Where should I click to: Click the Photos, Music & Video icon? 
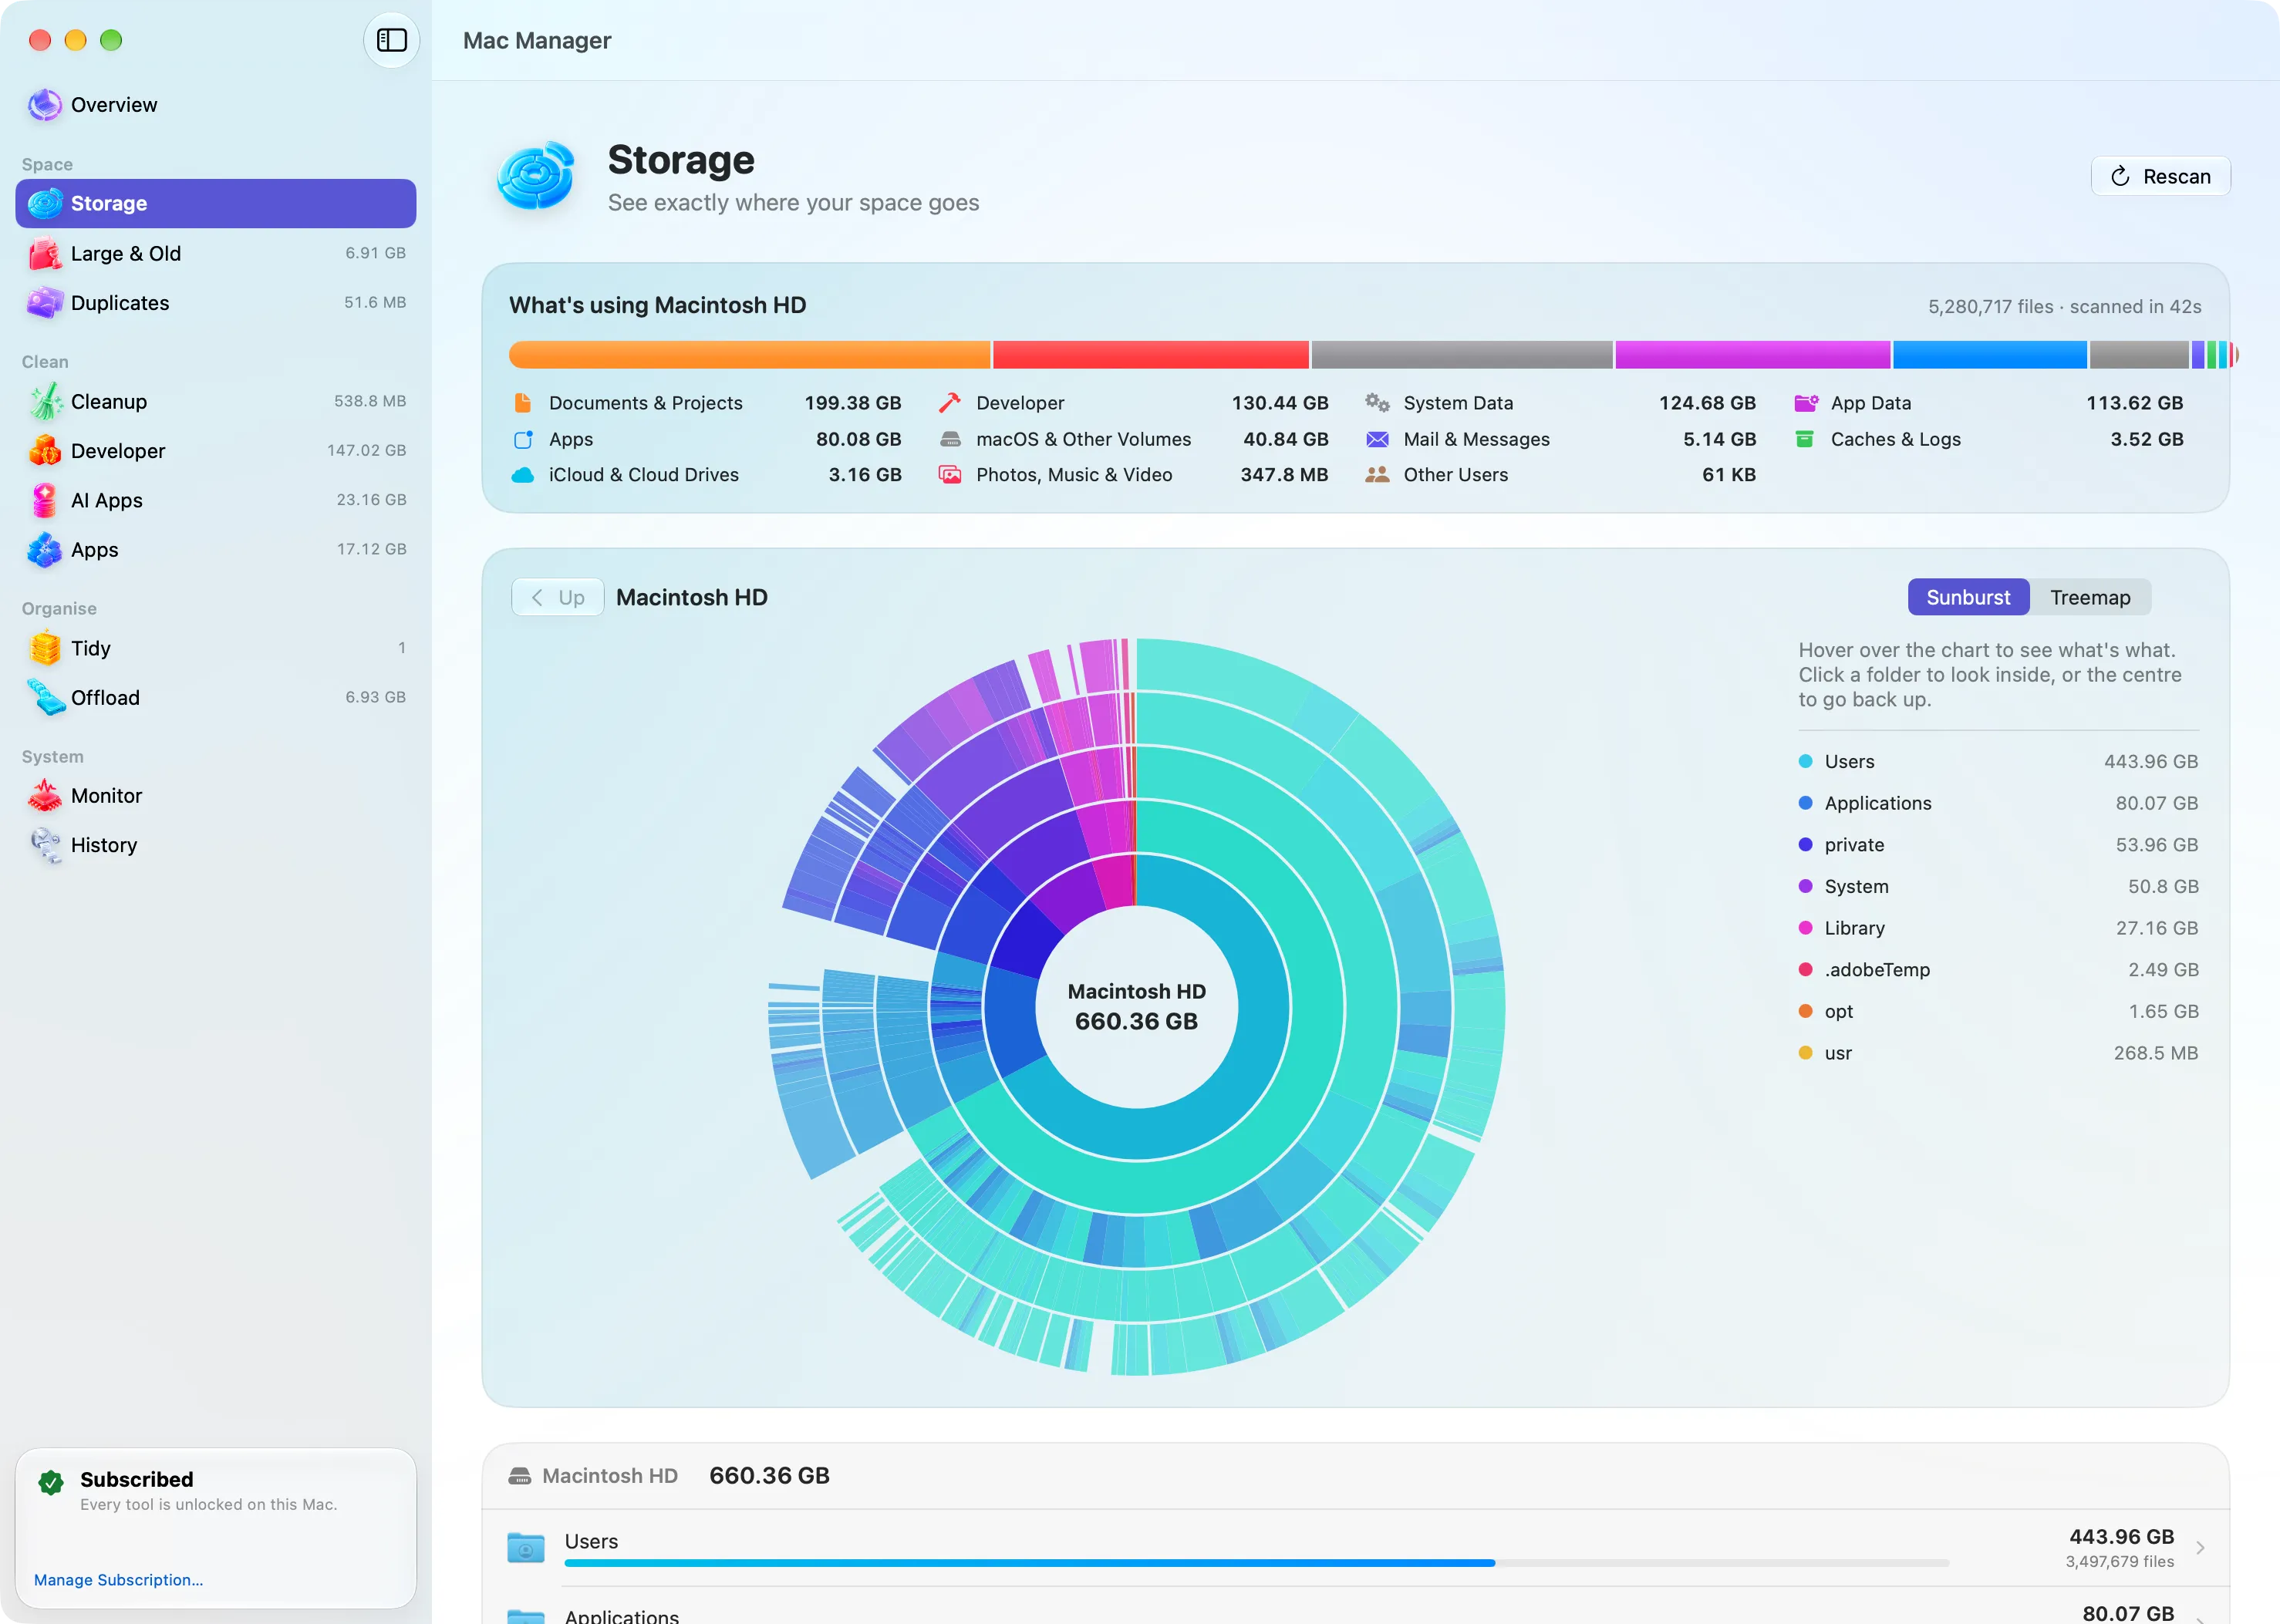pyautogui.click(x=950, y=475)
